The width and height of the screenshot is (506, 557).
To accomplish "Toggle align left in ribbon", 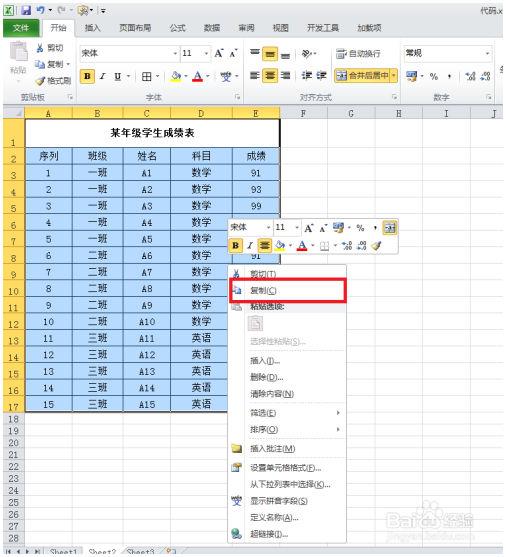I will 255,76.
